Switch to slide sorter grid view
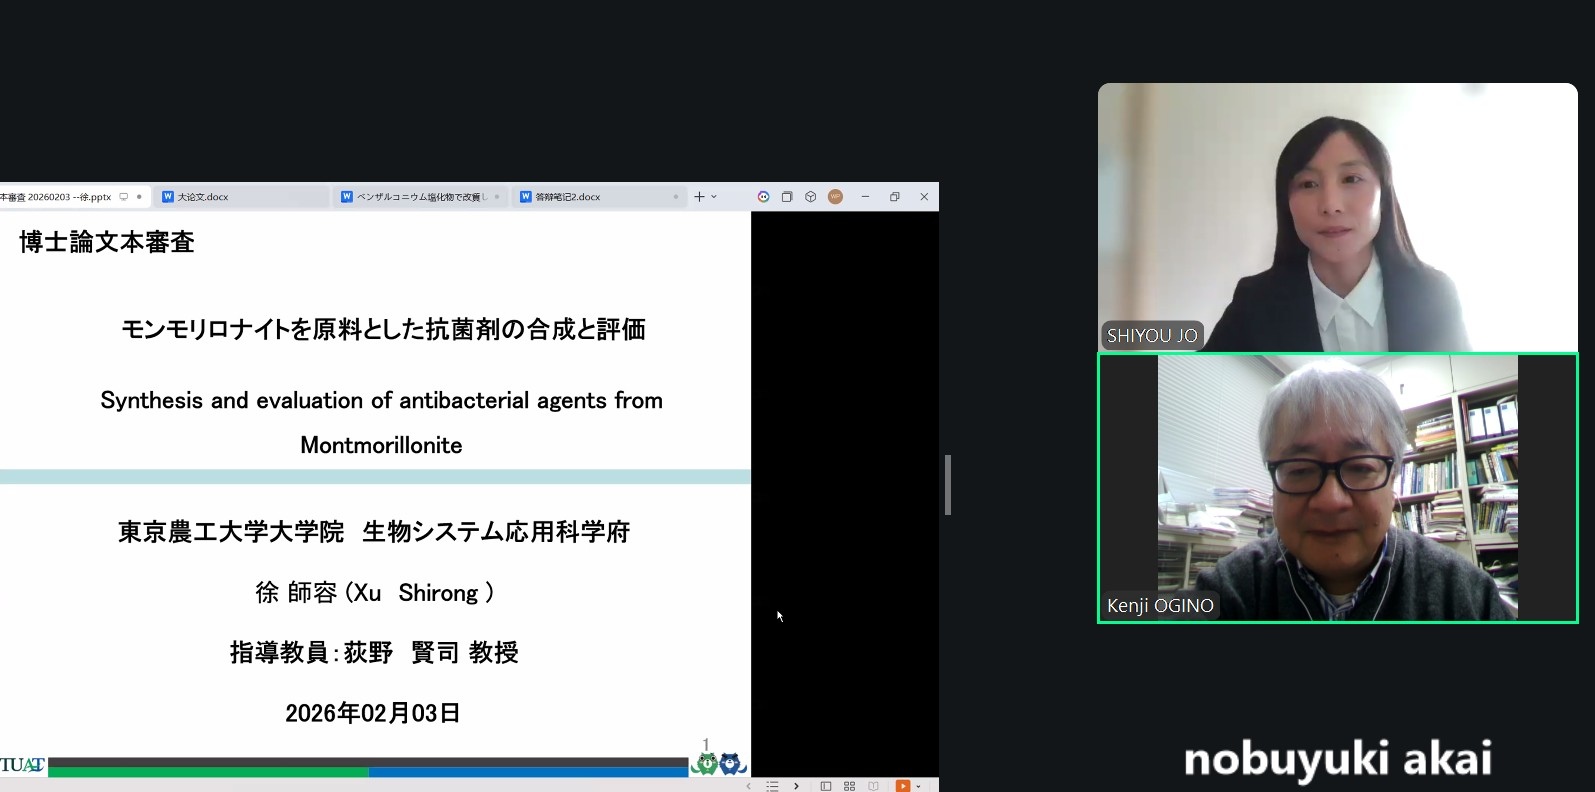Screen dimensions: 1595x792 850,786
